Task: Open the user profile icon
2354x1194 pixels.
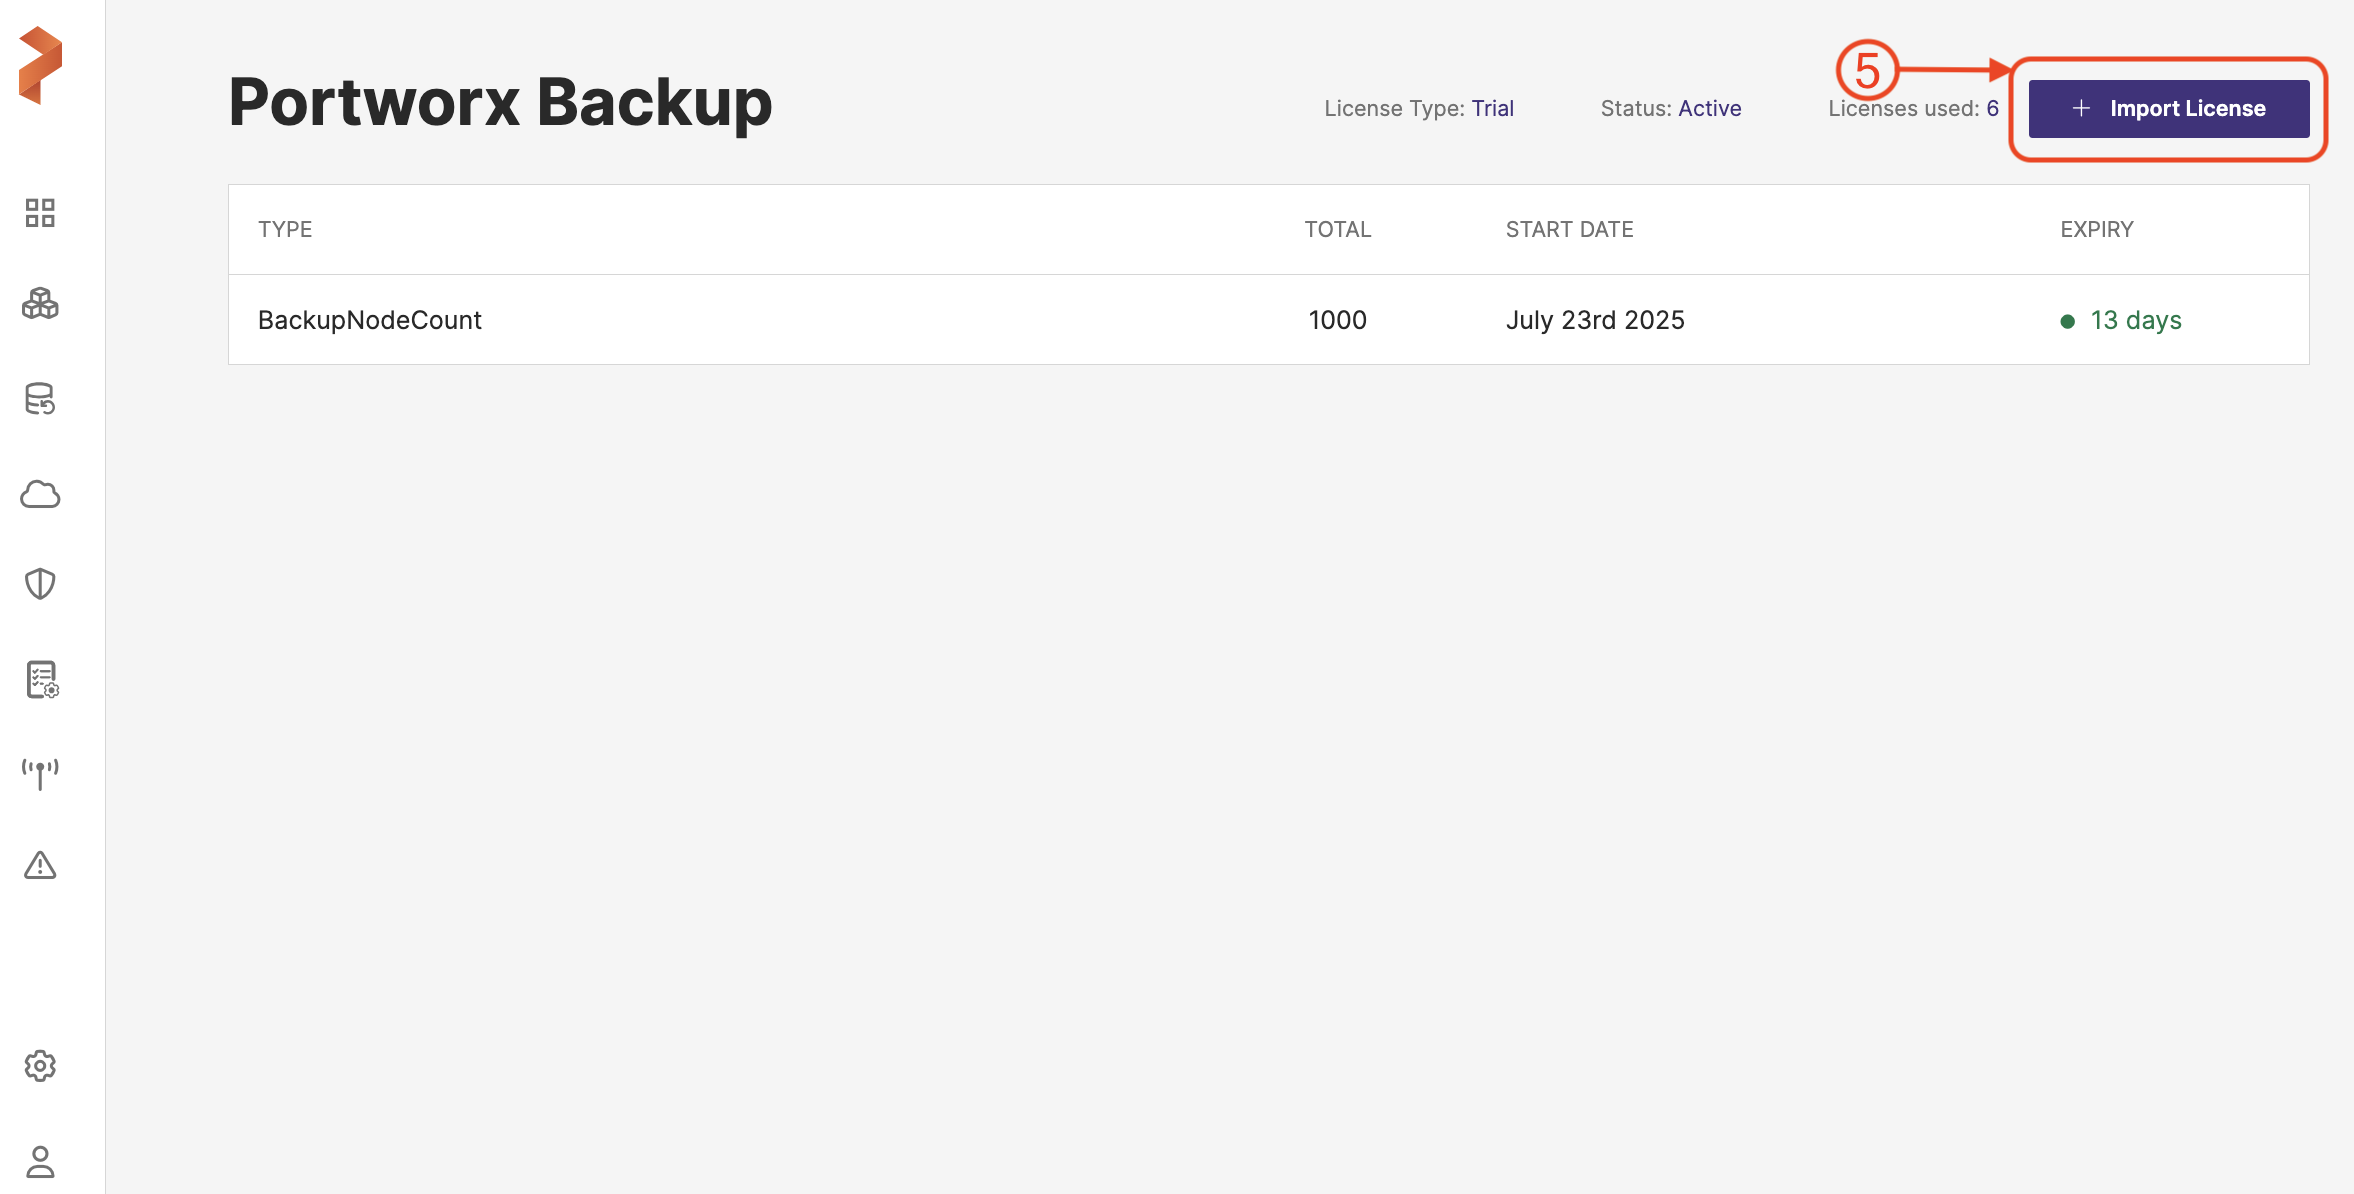Action: tap(40, 1161)
